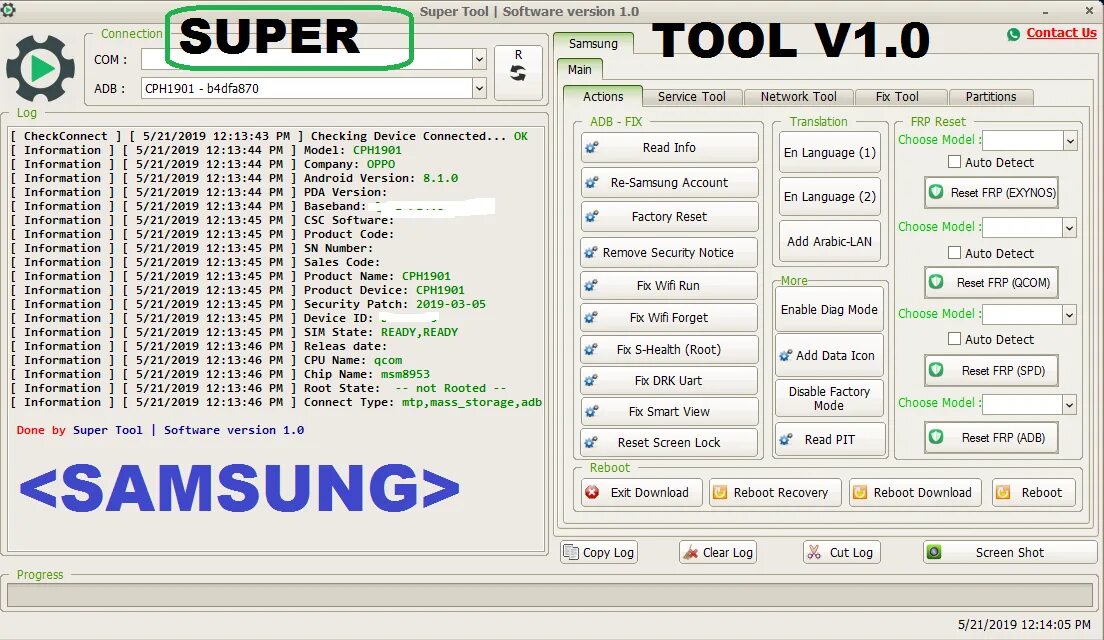The width and height of the screenshot is (1104, 640).
Task: Open Choose Model dropdown for ADB
Action: [x=1070, y=404]
